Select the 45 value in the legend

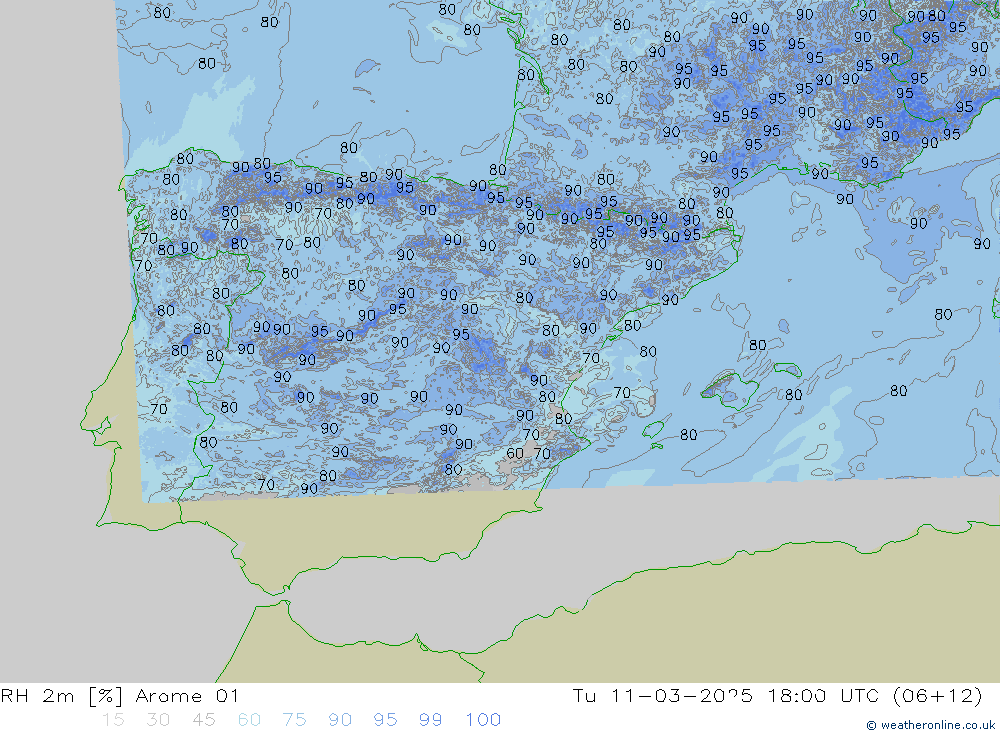[x=204, y=720]
